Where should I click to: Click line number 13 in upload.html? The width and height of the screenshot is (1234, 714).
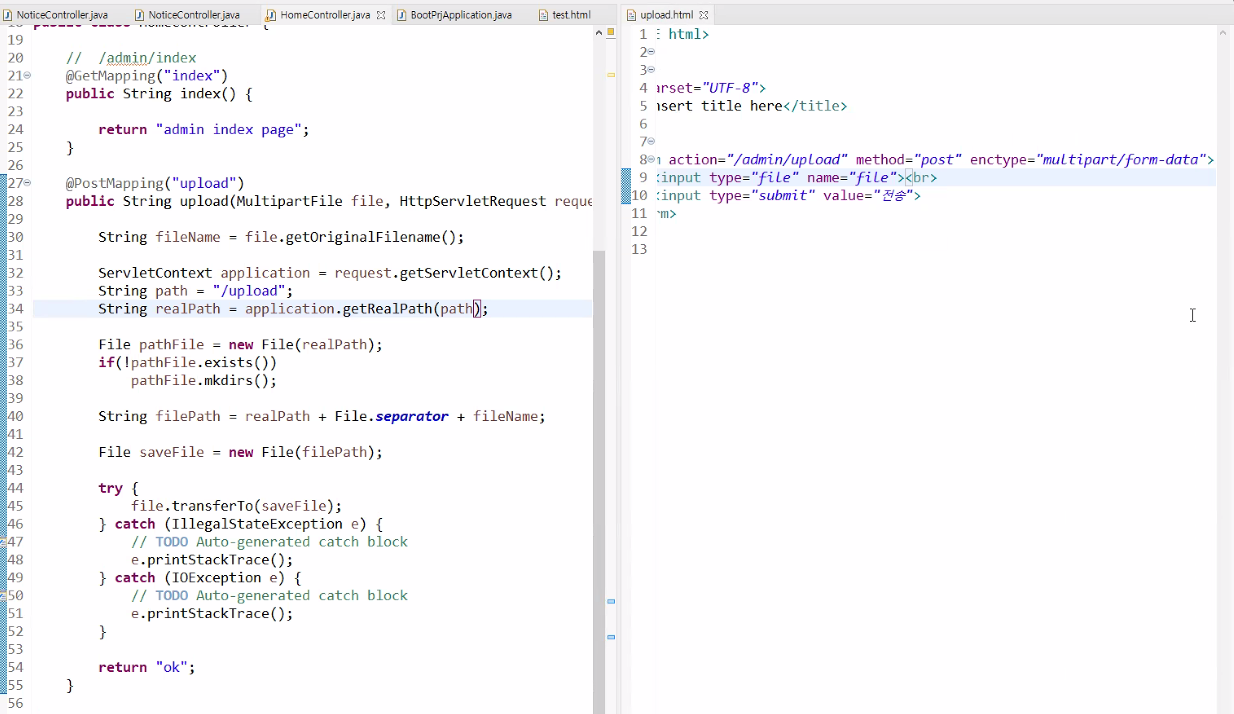pos(640,249)
